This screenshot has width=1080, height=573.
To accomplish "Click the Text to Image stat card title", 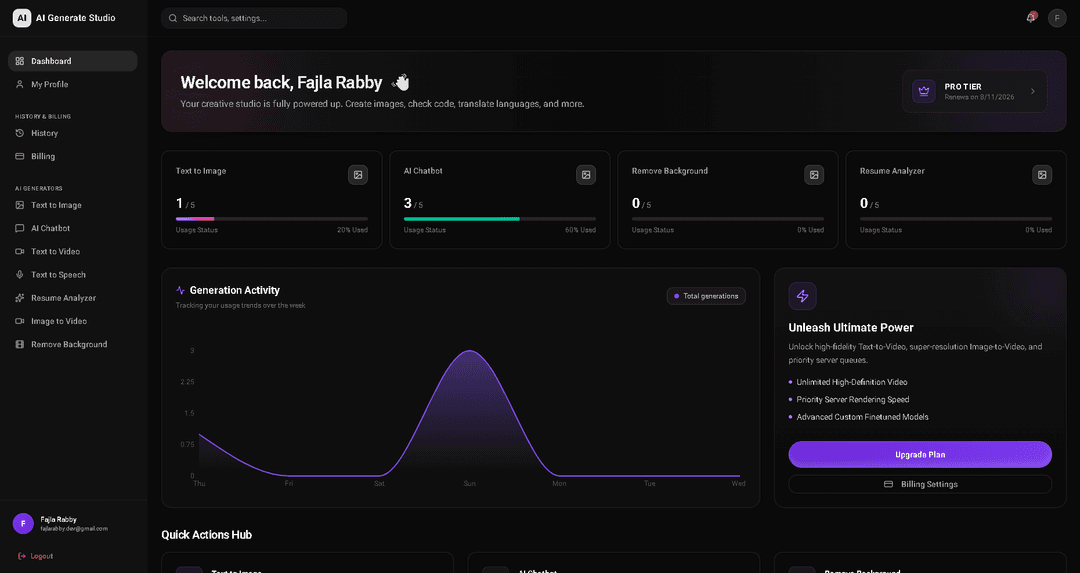I will 200,171.
